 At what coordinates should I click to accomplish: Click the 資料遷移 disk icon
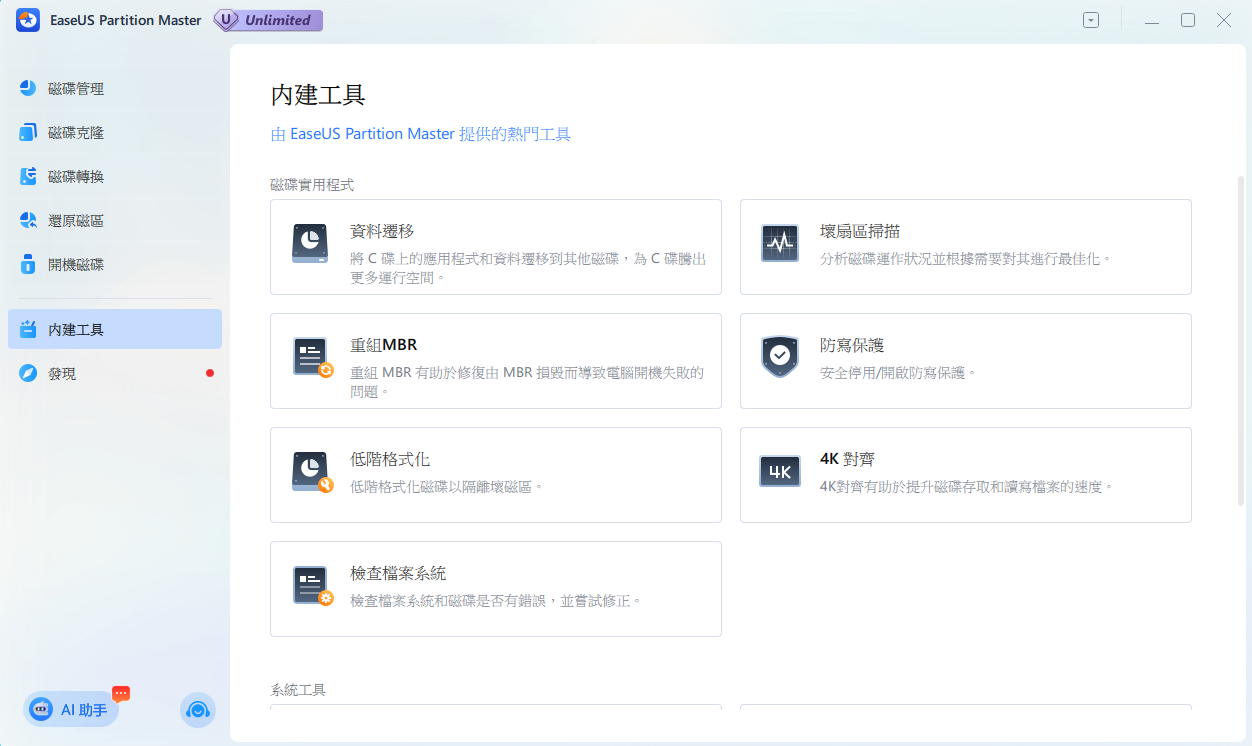pos(310,243)
